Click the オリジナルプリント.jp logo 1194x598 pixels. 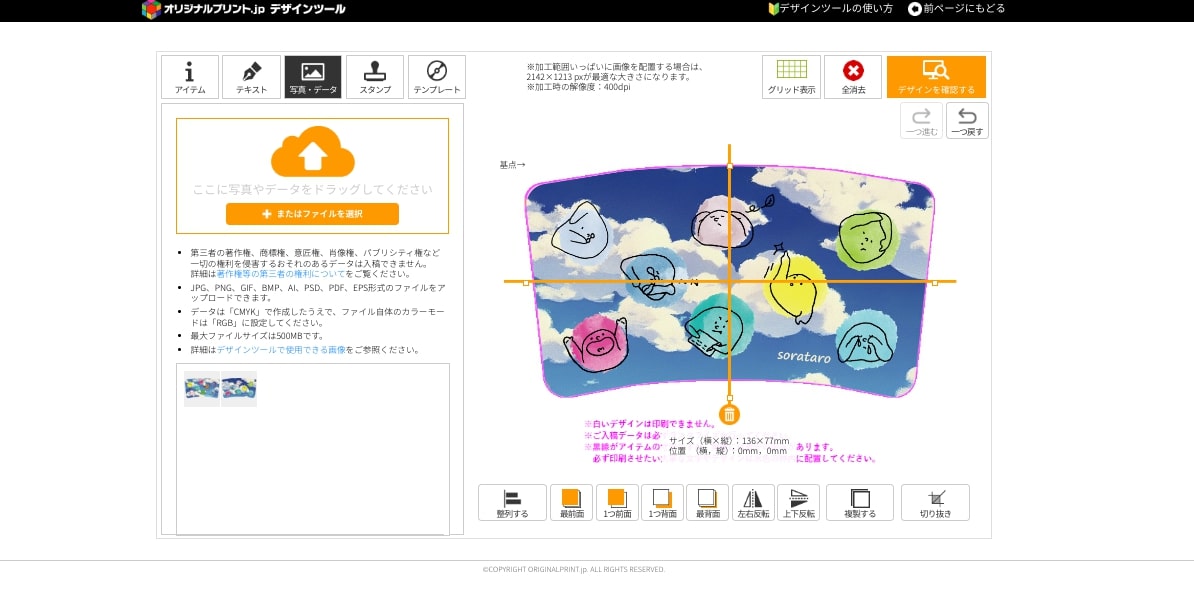[244, 9]
